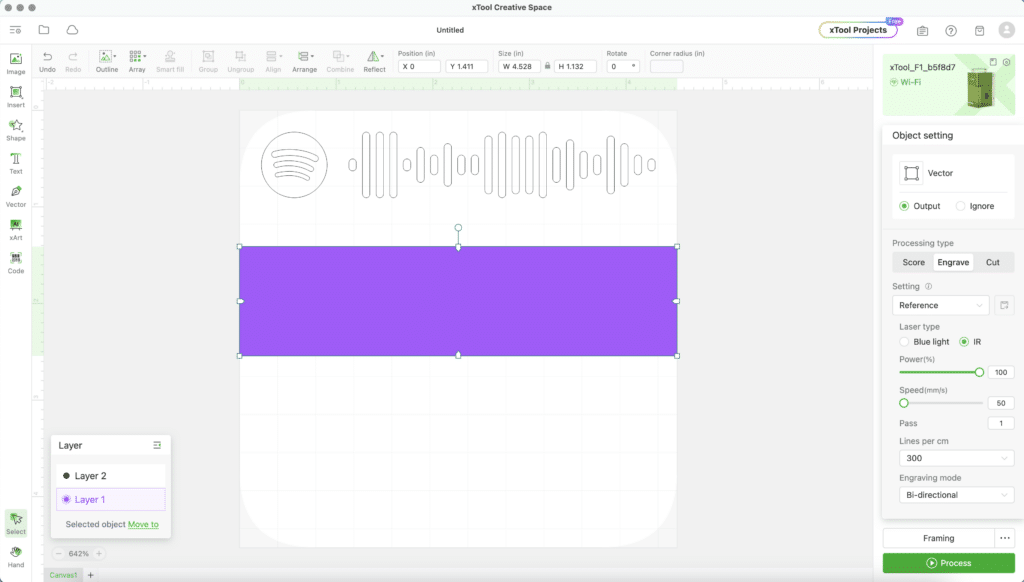The width and height of the screenshot is (1024, 582).
Task: Open the main menu list icon
Action: pos(16,30)
